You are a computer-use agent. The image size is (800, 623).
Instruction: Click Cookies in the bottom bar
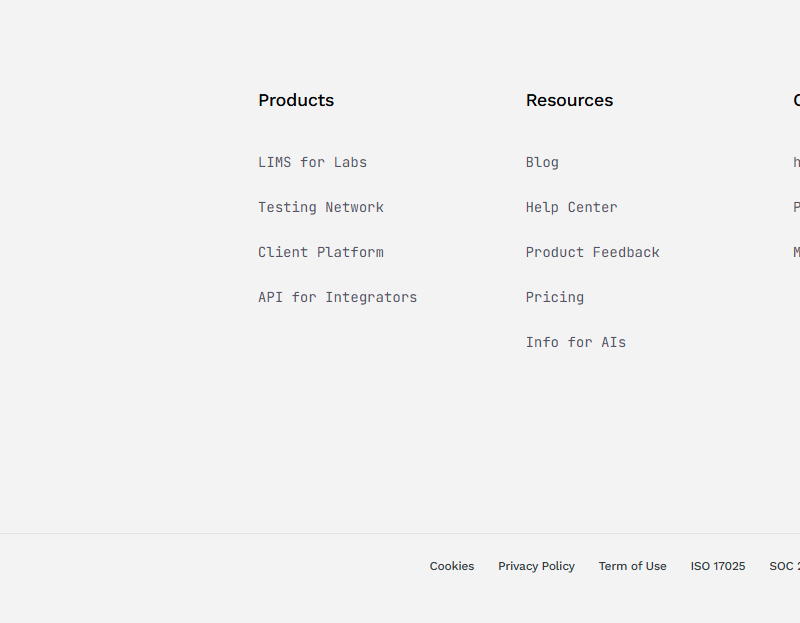click(452, 566)
